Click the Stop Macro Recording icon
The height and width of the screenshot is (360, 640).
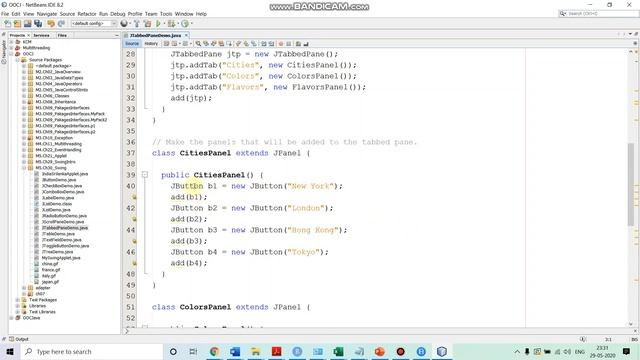click(289, 44)
